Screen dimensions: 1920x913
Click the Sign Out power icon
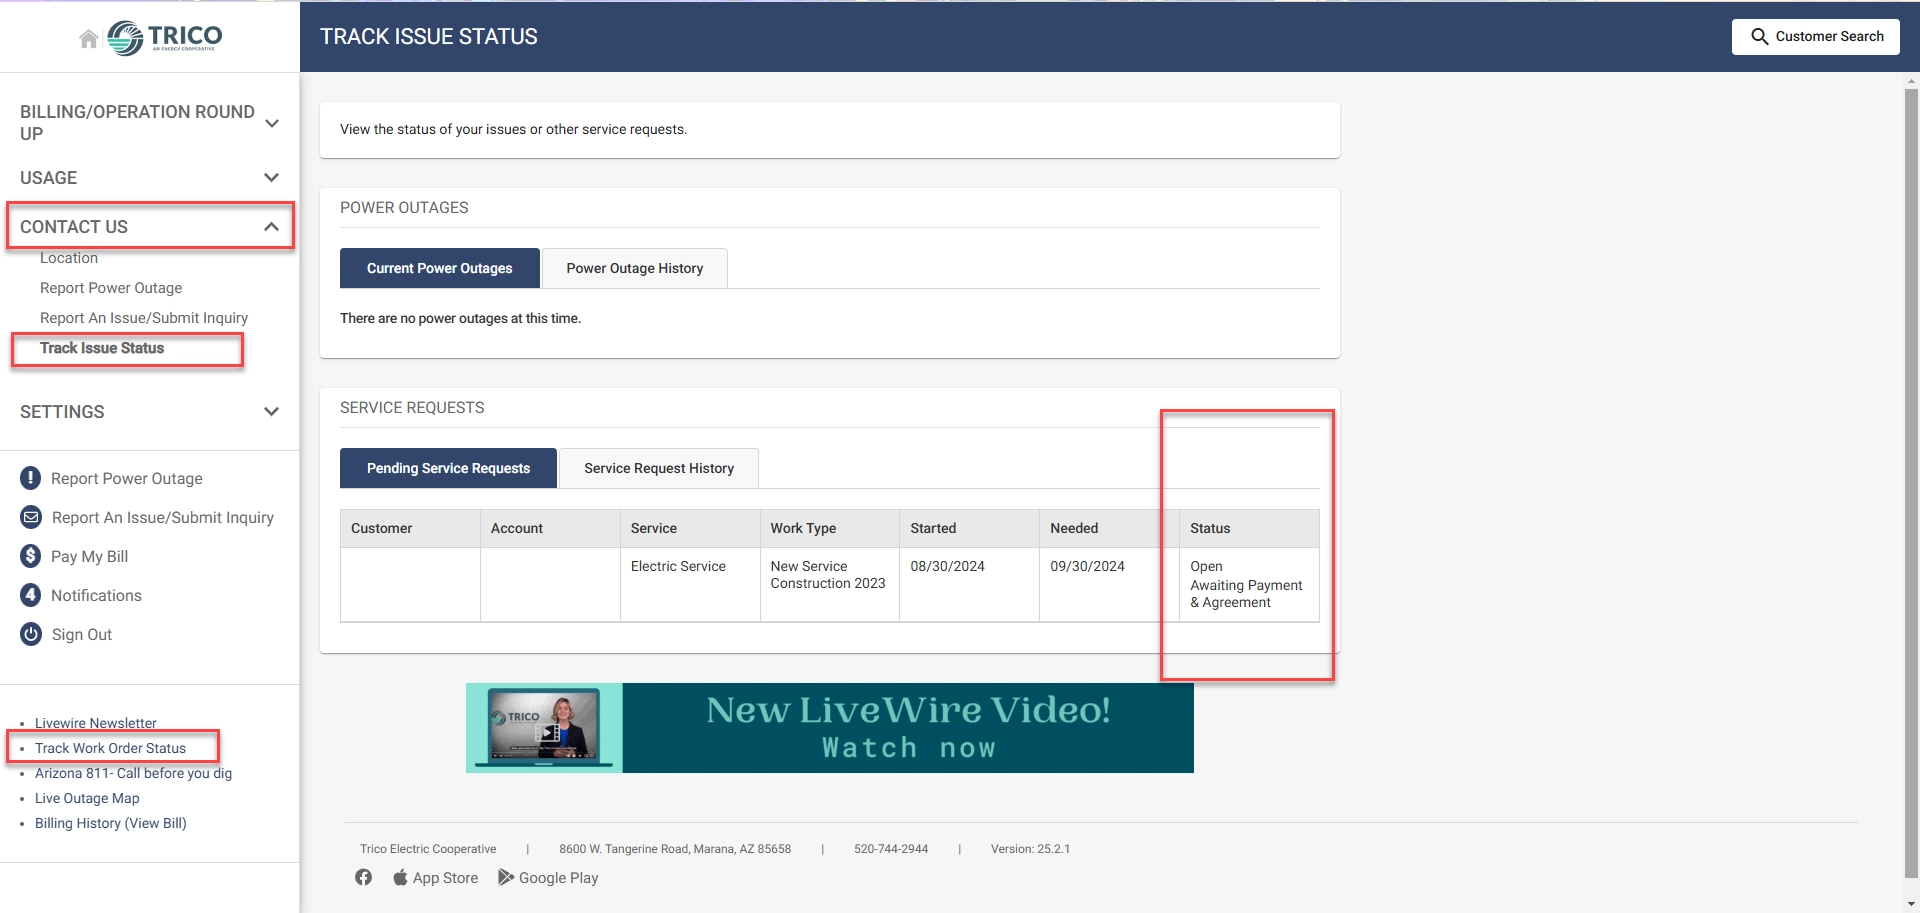point(31,634)
